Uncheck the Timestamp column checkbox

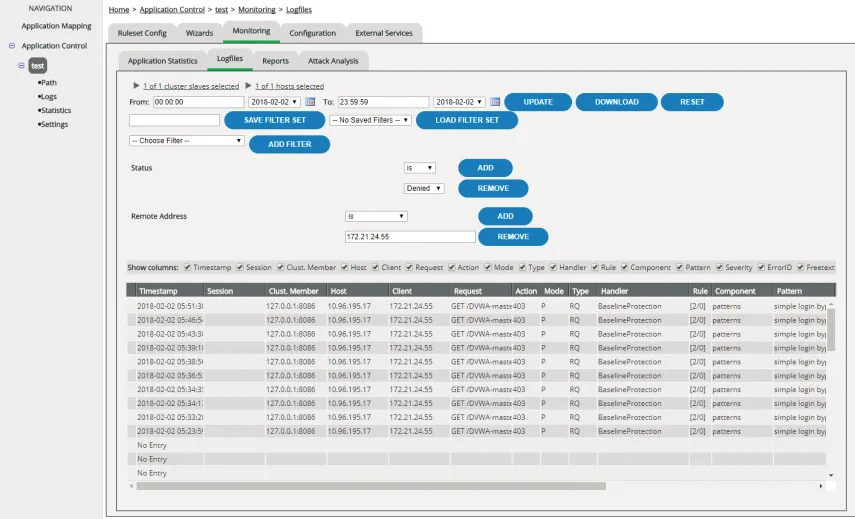(x=188, y=267)
